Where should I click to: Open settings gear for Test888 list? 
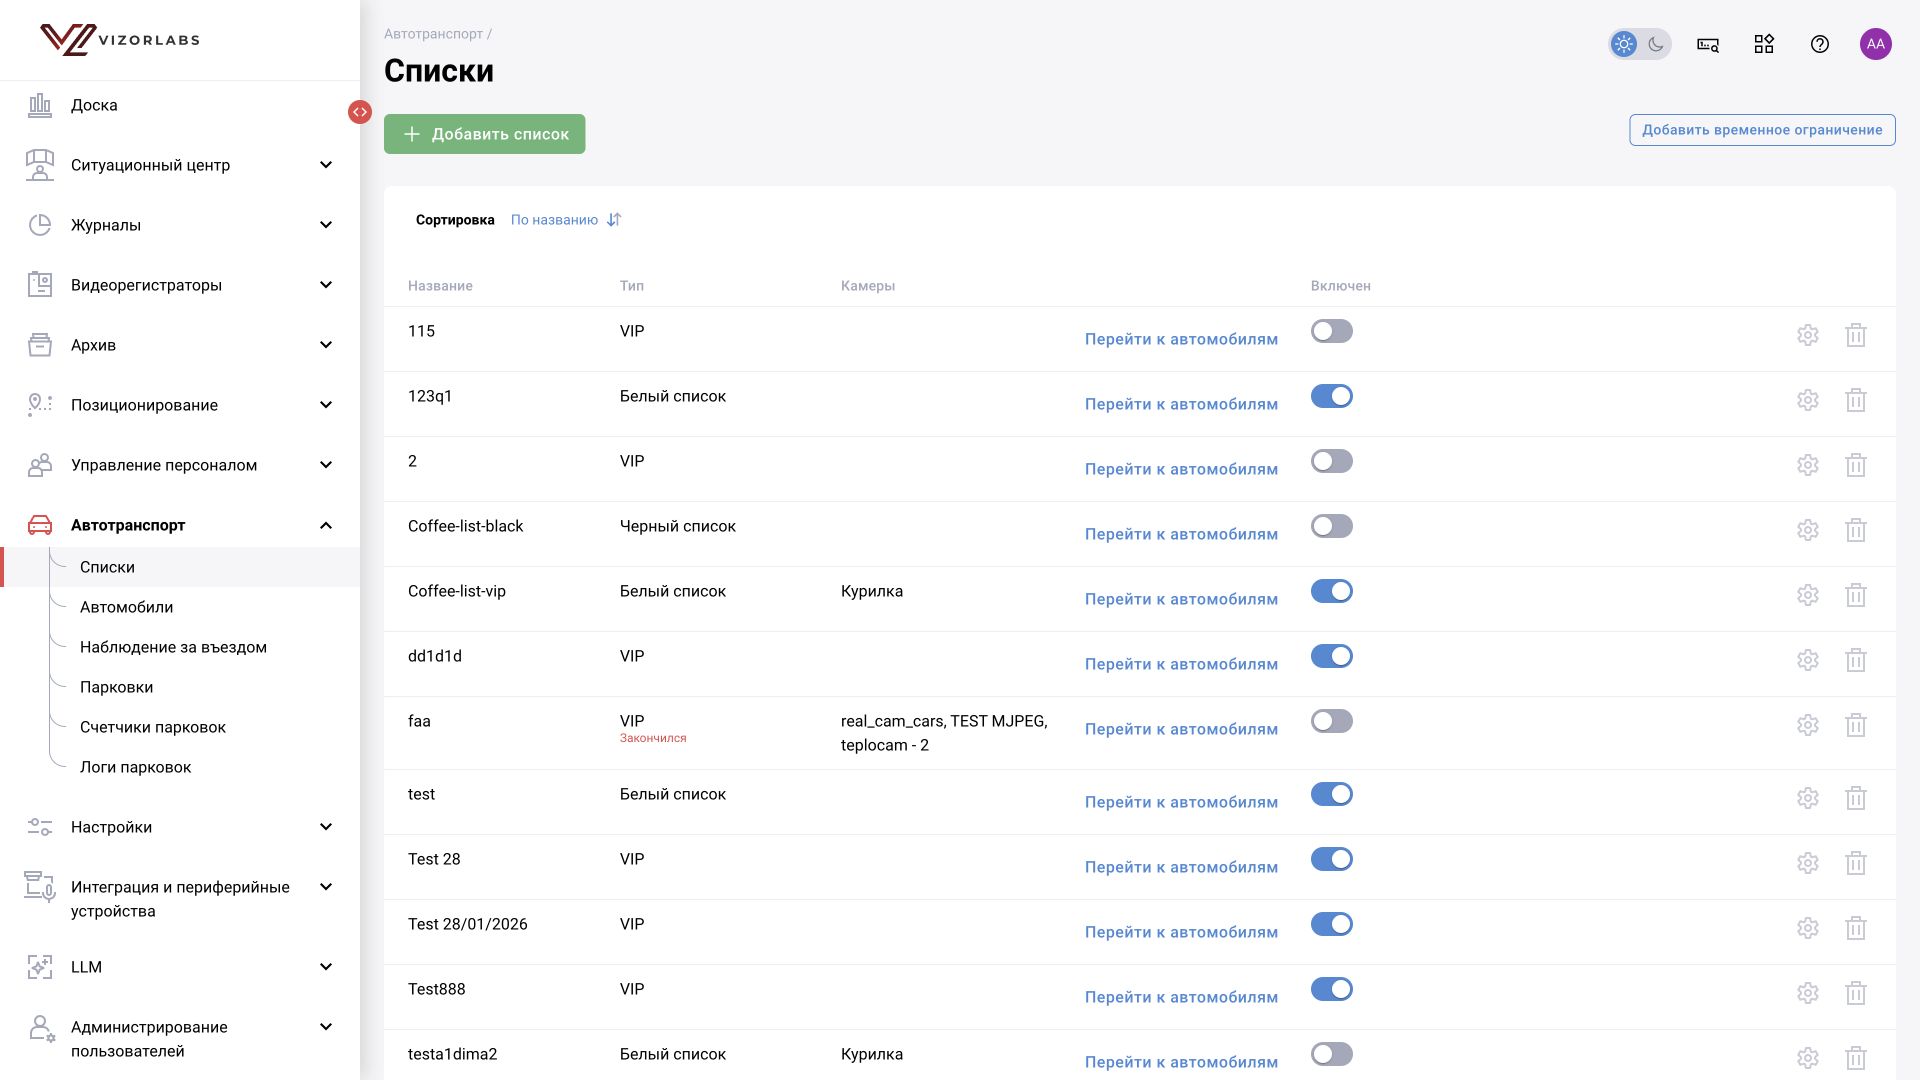coord(1808,993)
